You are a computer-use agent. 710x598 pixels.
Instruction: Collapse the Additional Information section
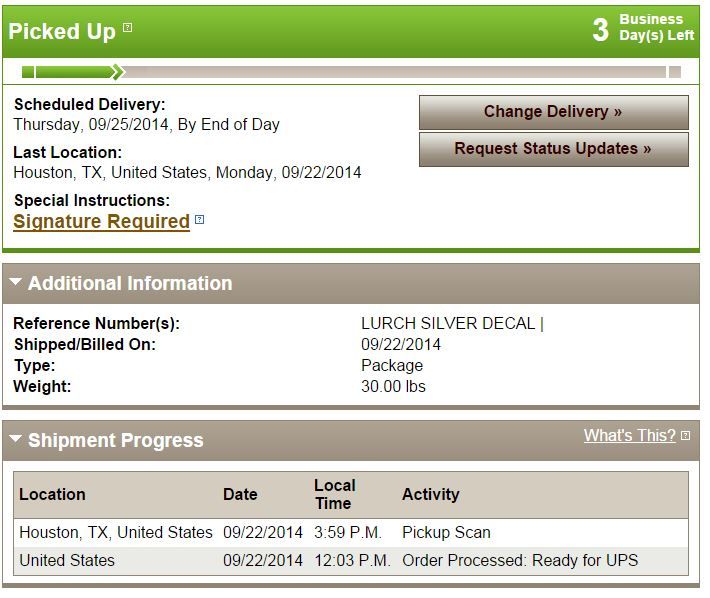point(15,282)
